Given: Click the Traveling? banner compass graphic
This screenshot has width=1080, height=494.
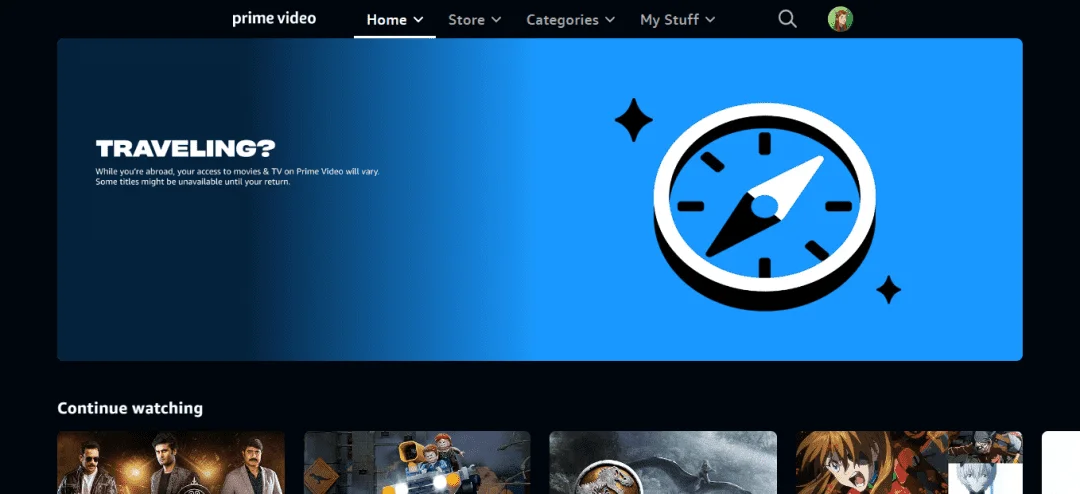Looking at the screenshot, I should point(764,207).
